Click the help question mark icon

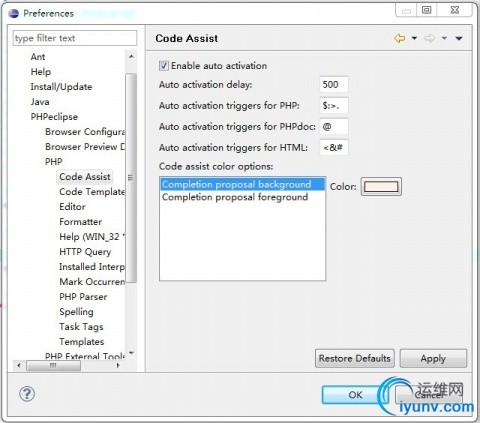pyautogui.click(x=27, y=394)
